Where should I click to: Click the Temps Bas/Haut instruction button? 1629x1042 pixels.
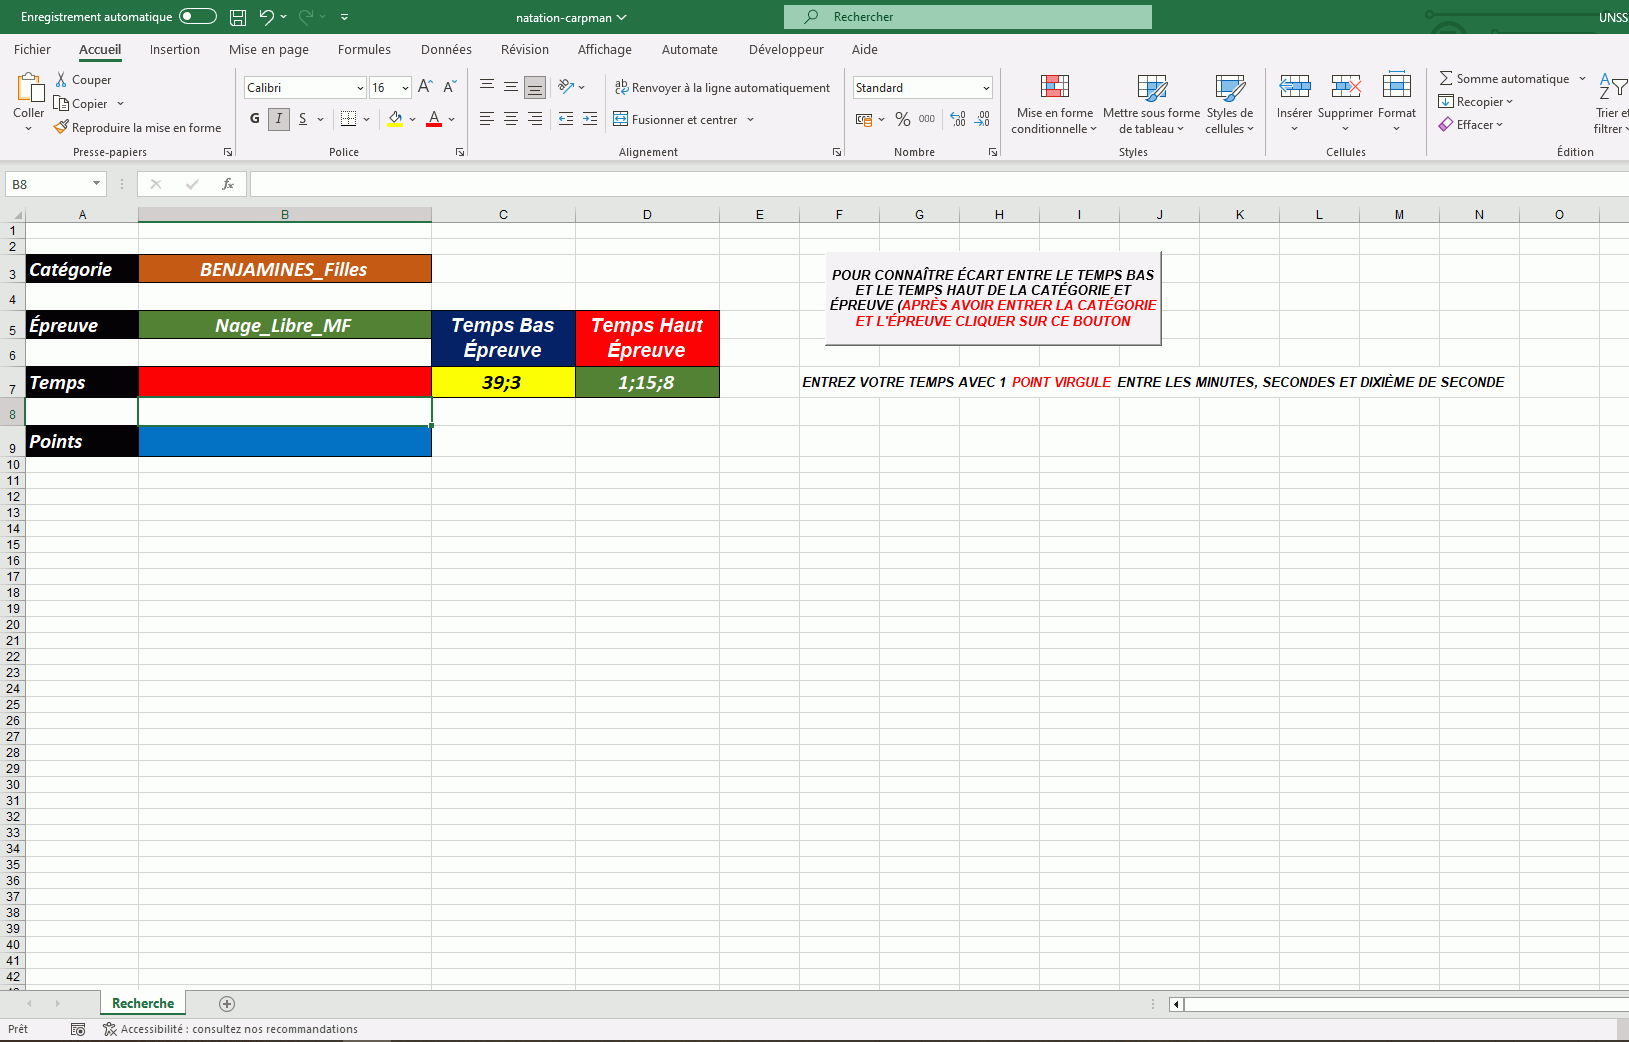993,298
